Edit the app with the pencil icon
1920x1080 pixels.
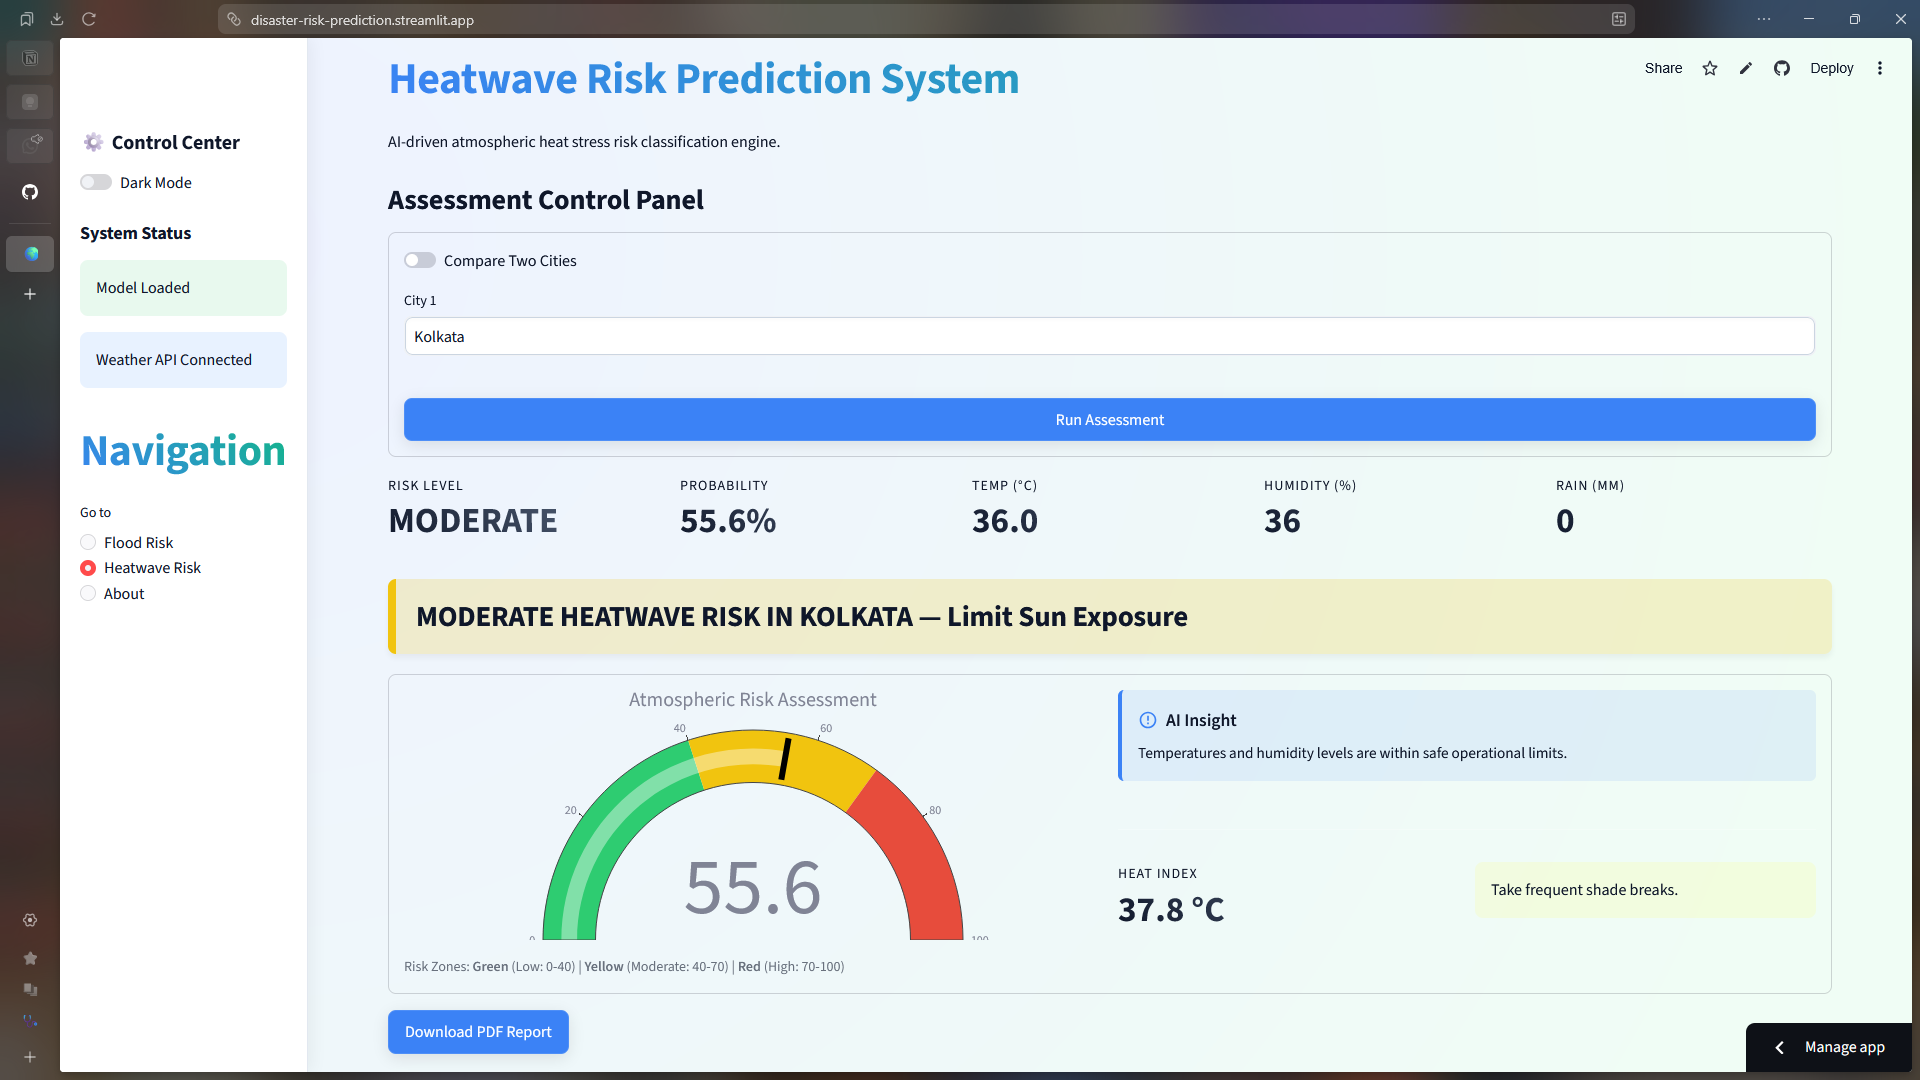[x=1746, y=68]
